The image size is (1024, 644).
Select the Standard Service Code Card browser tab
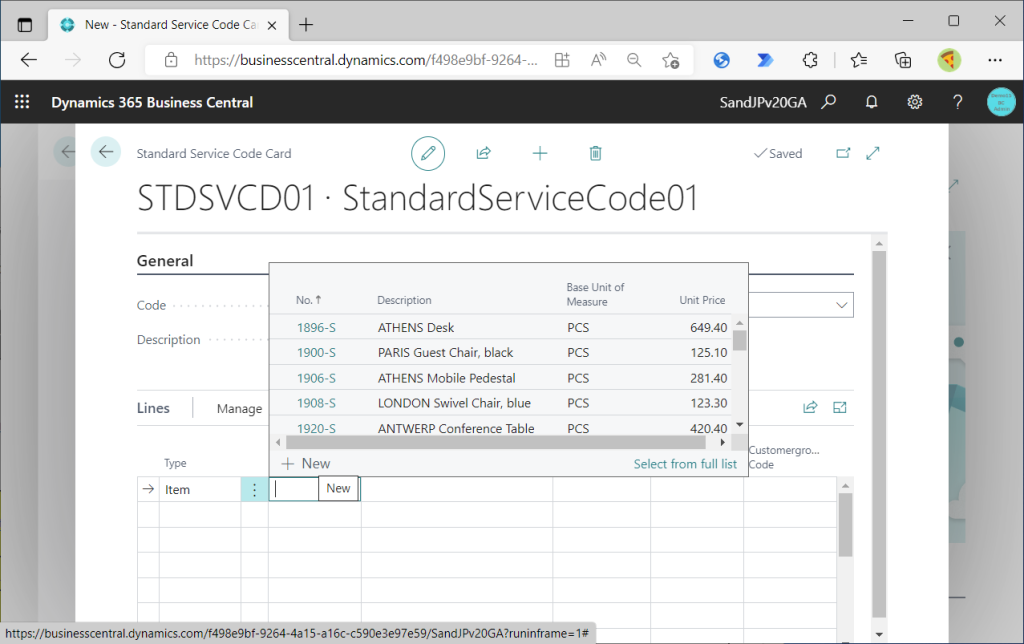[x=168, y=25]
